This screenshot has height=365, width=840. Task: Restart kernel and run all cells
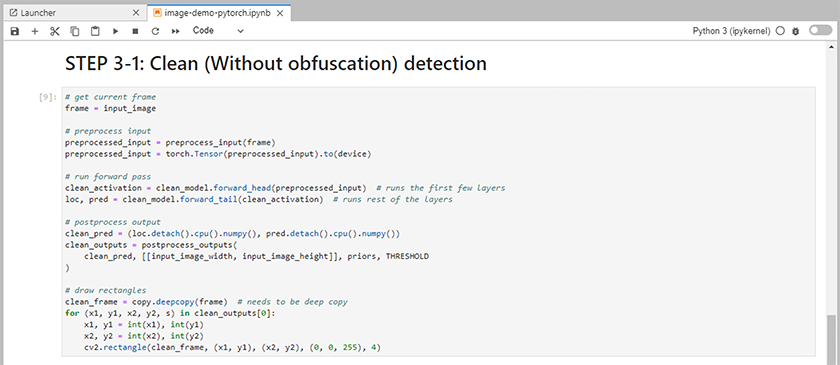[x=175, y=32]
